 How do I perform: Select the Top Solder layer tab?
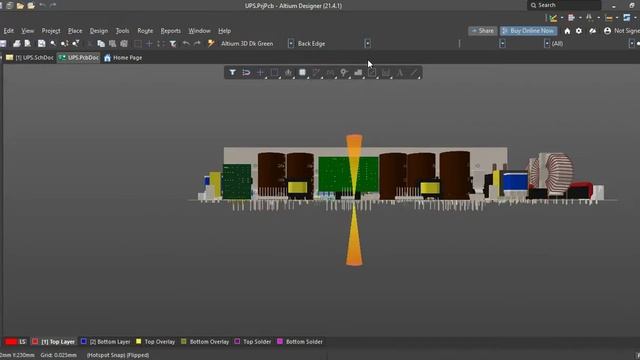tap(257, 342)
